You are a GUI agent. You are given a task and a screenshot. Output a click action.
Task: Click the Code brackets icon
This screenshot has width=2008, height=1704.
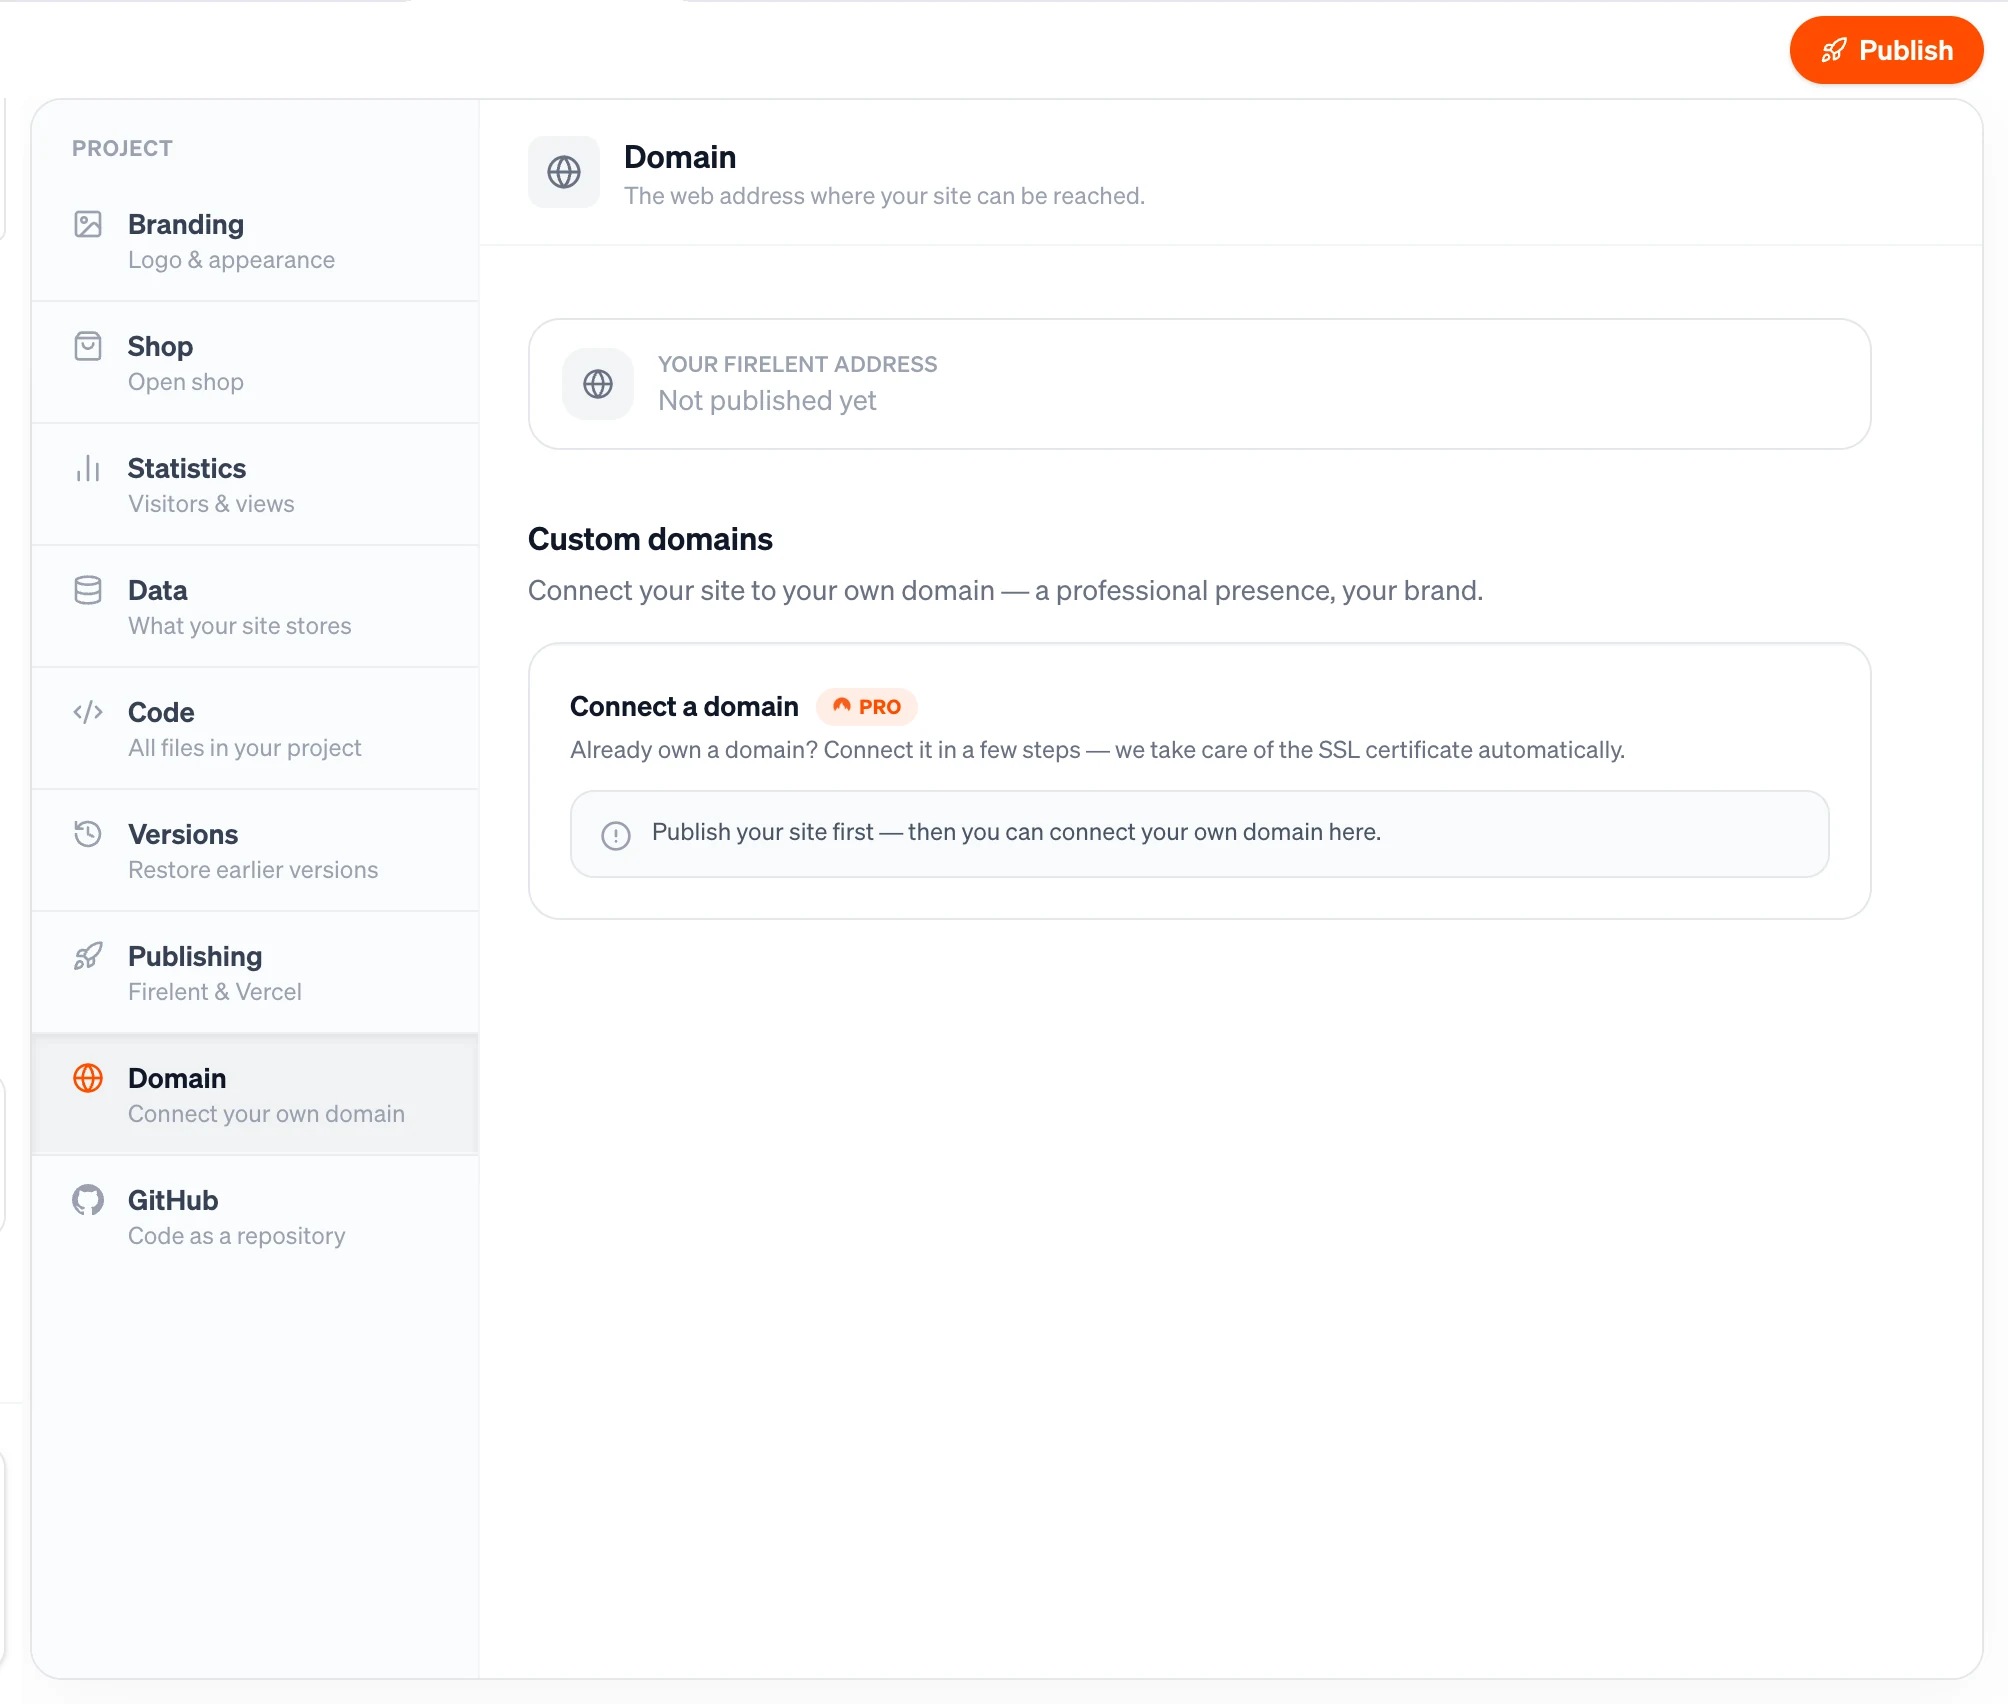tap(88, 712)
